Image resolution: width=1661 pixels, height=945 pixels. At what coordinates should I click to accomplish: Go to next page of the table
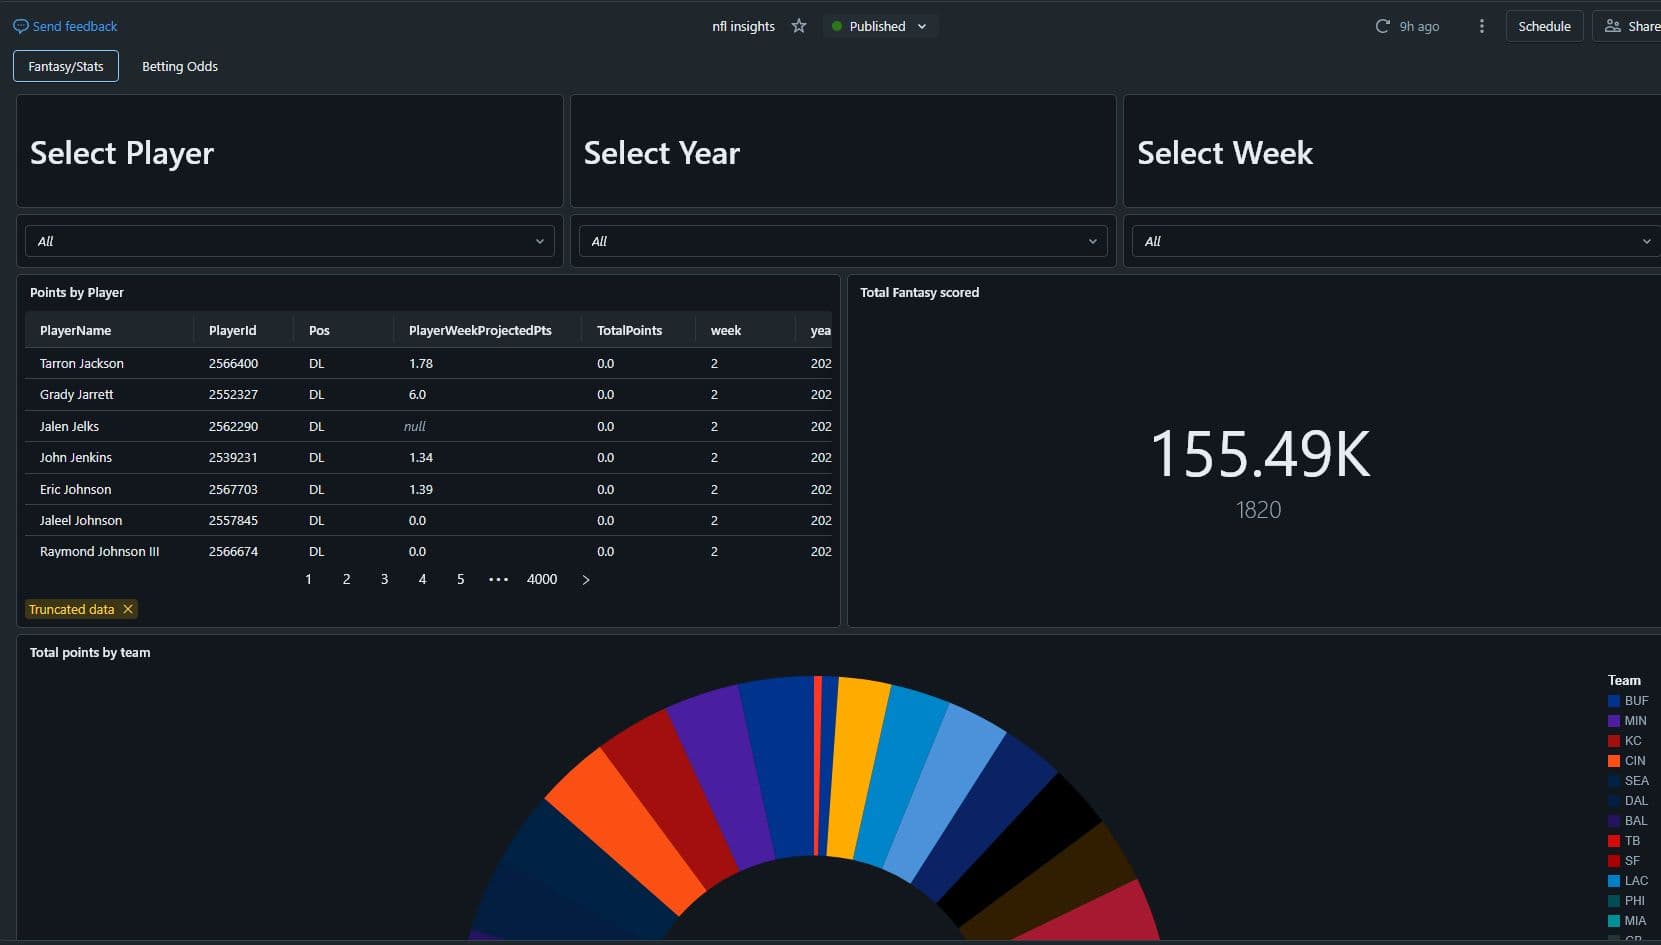586,579
